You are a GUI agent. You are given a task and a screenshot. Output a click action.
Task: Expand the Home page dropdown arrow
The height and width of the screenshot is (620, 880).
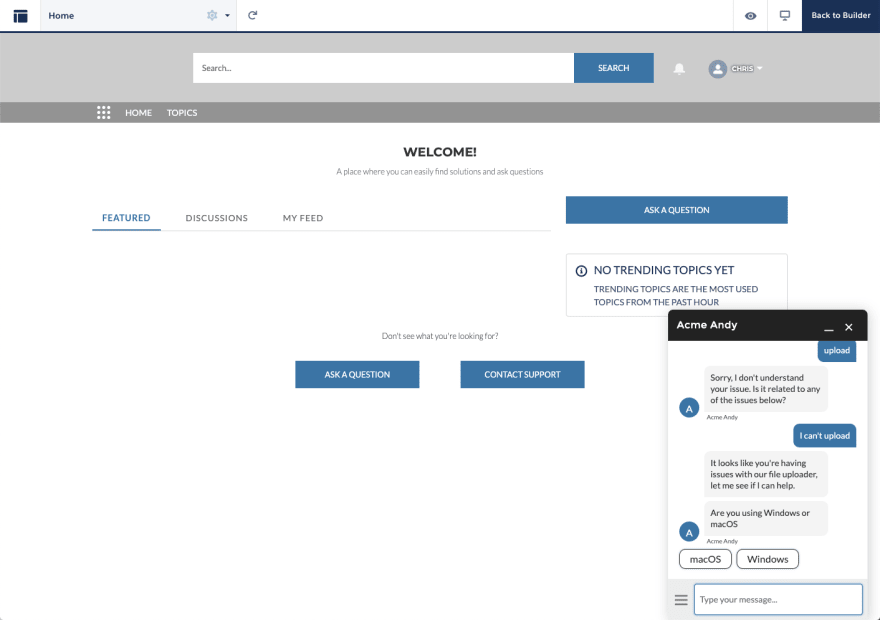coord(227,16)
